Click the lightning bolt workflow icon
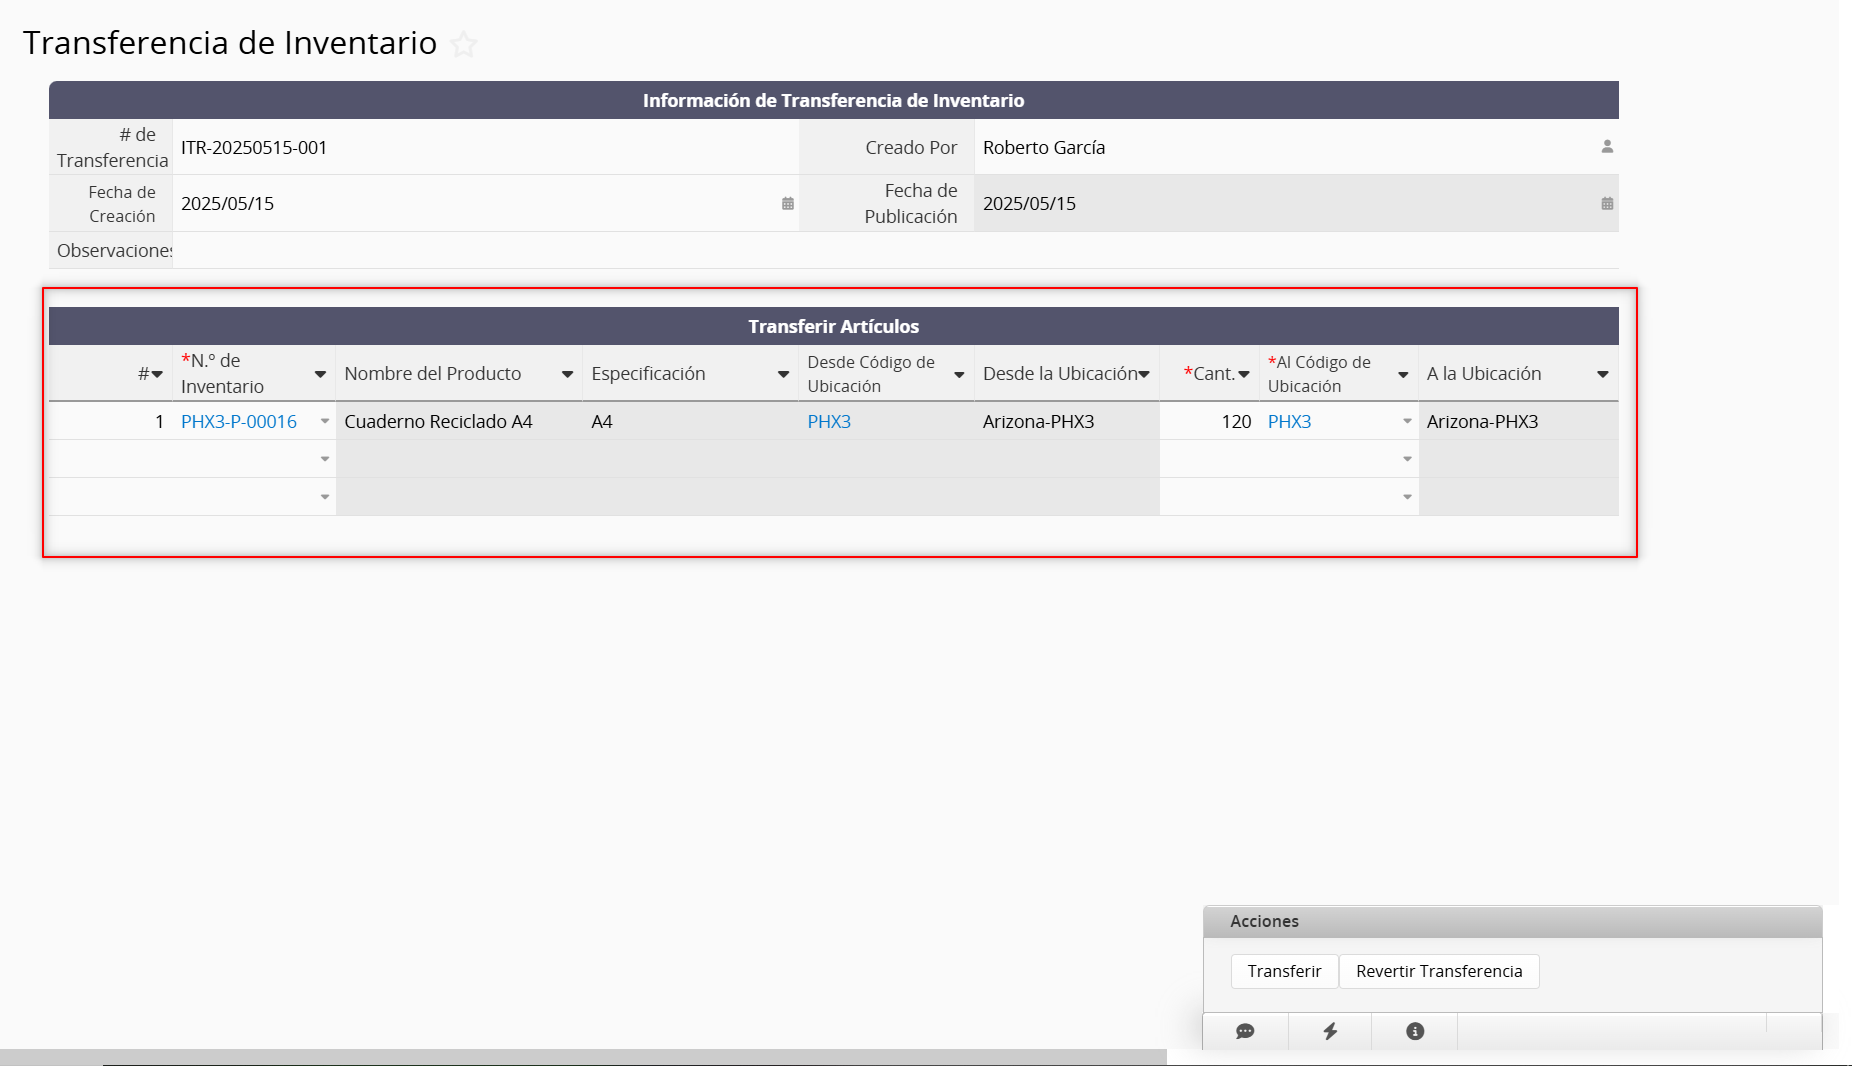1852x1066 pixels. click(x=1330, y=1031)
